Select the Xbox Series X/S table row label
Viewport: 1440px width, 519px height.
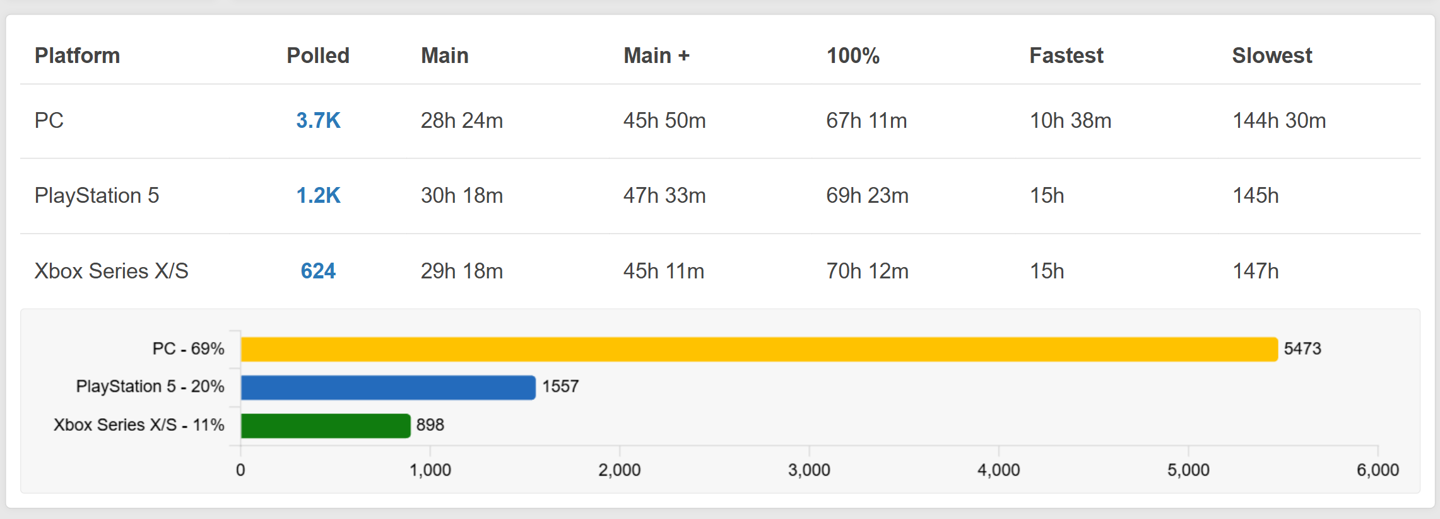tap(111, 271)
